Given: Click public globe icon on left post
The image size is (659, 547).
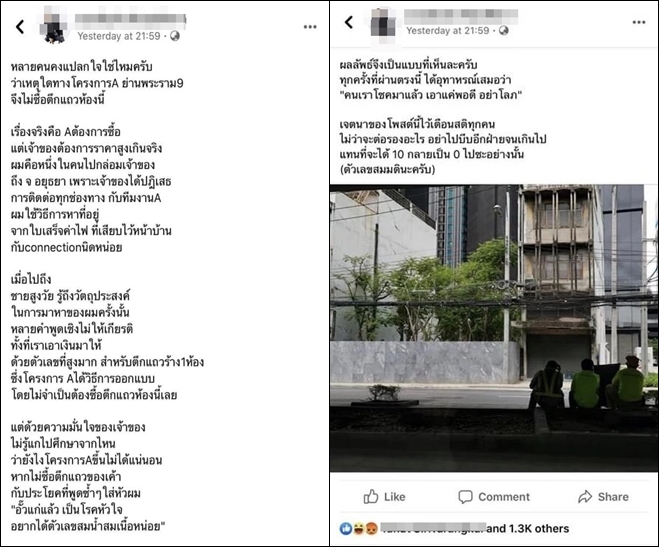Looking at the screenshot, I should point(175,36).
